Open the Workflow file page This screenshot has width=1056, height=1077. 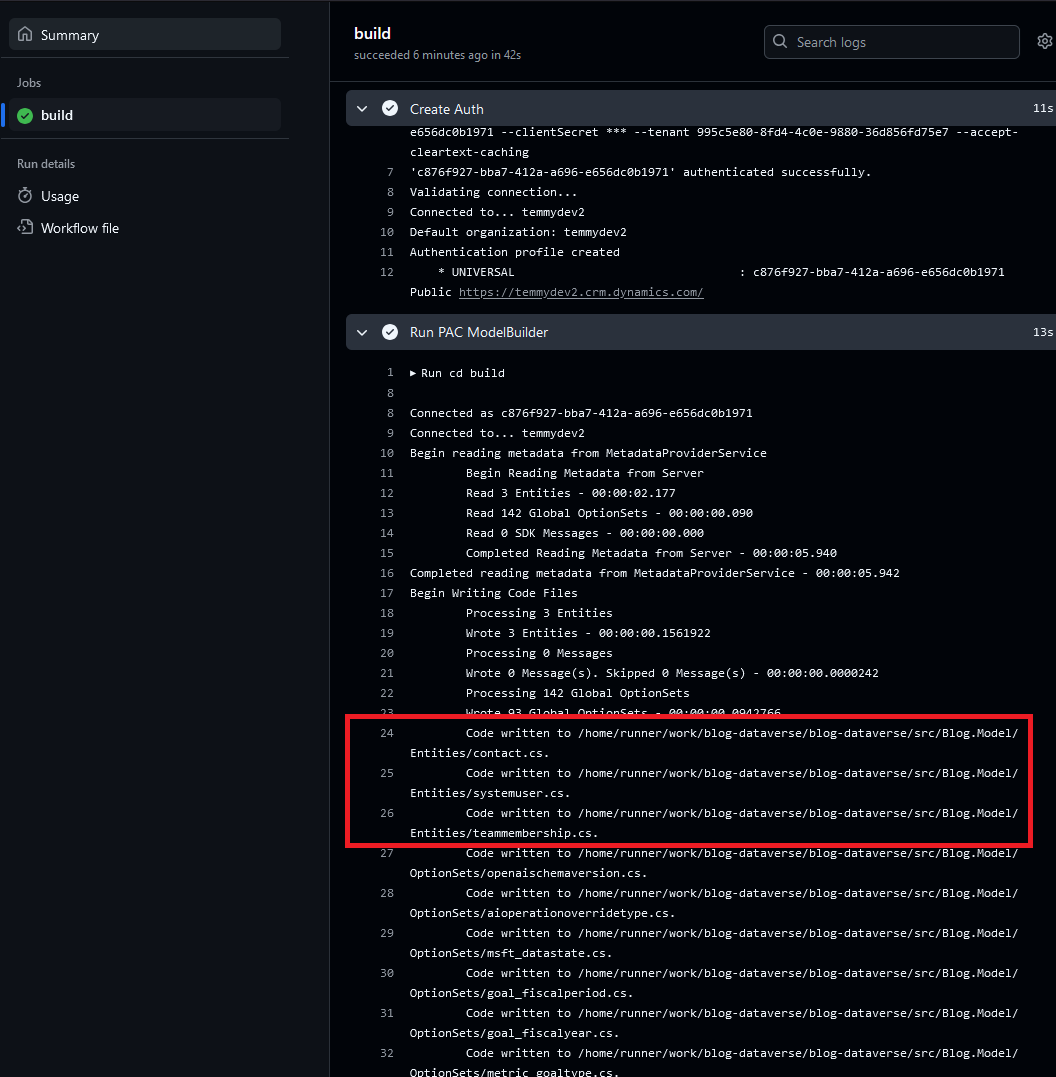pos(80,228)
